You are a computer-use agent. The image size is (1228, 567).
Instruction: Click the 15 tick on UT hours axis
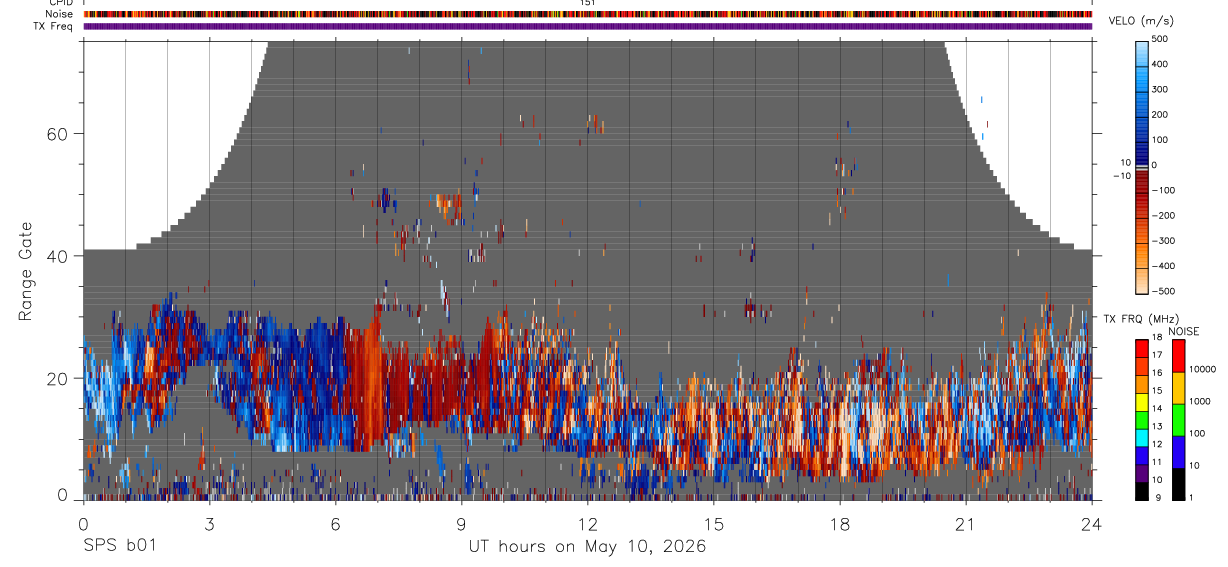click(714, 523)
